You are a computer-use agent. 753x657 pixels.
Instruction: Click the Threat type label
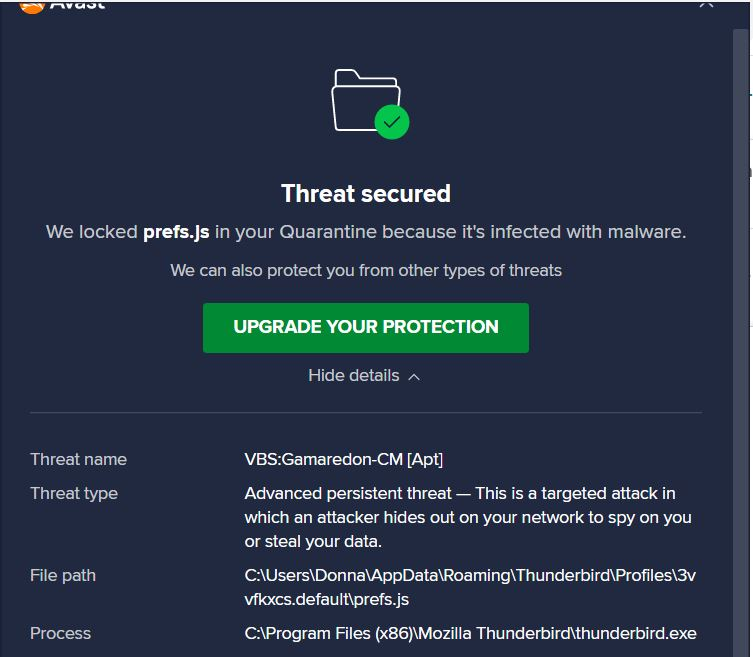click(74, 494)
